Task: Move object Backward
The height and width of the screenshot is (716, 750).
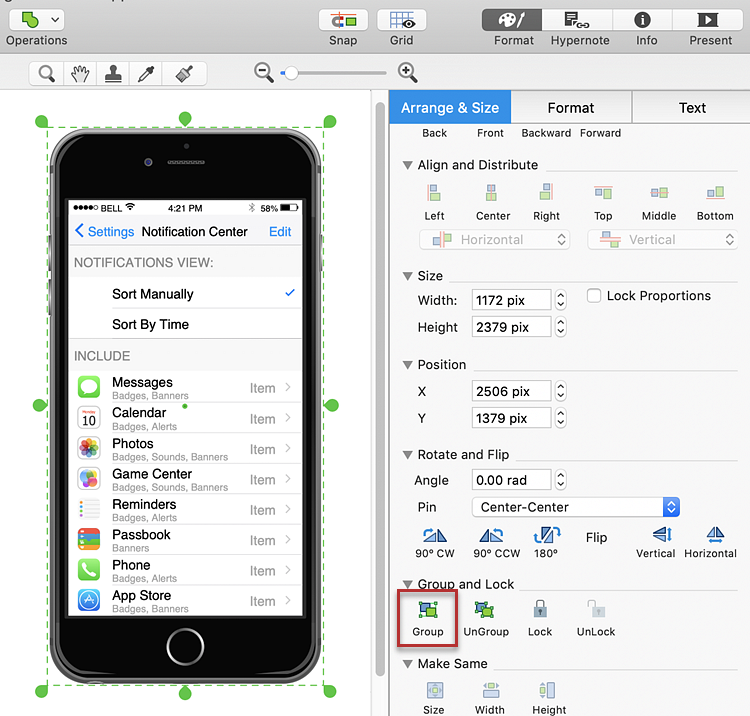Action: [x=546, y=133]
